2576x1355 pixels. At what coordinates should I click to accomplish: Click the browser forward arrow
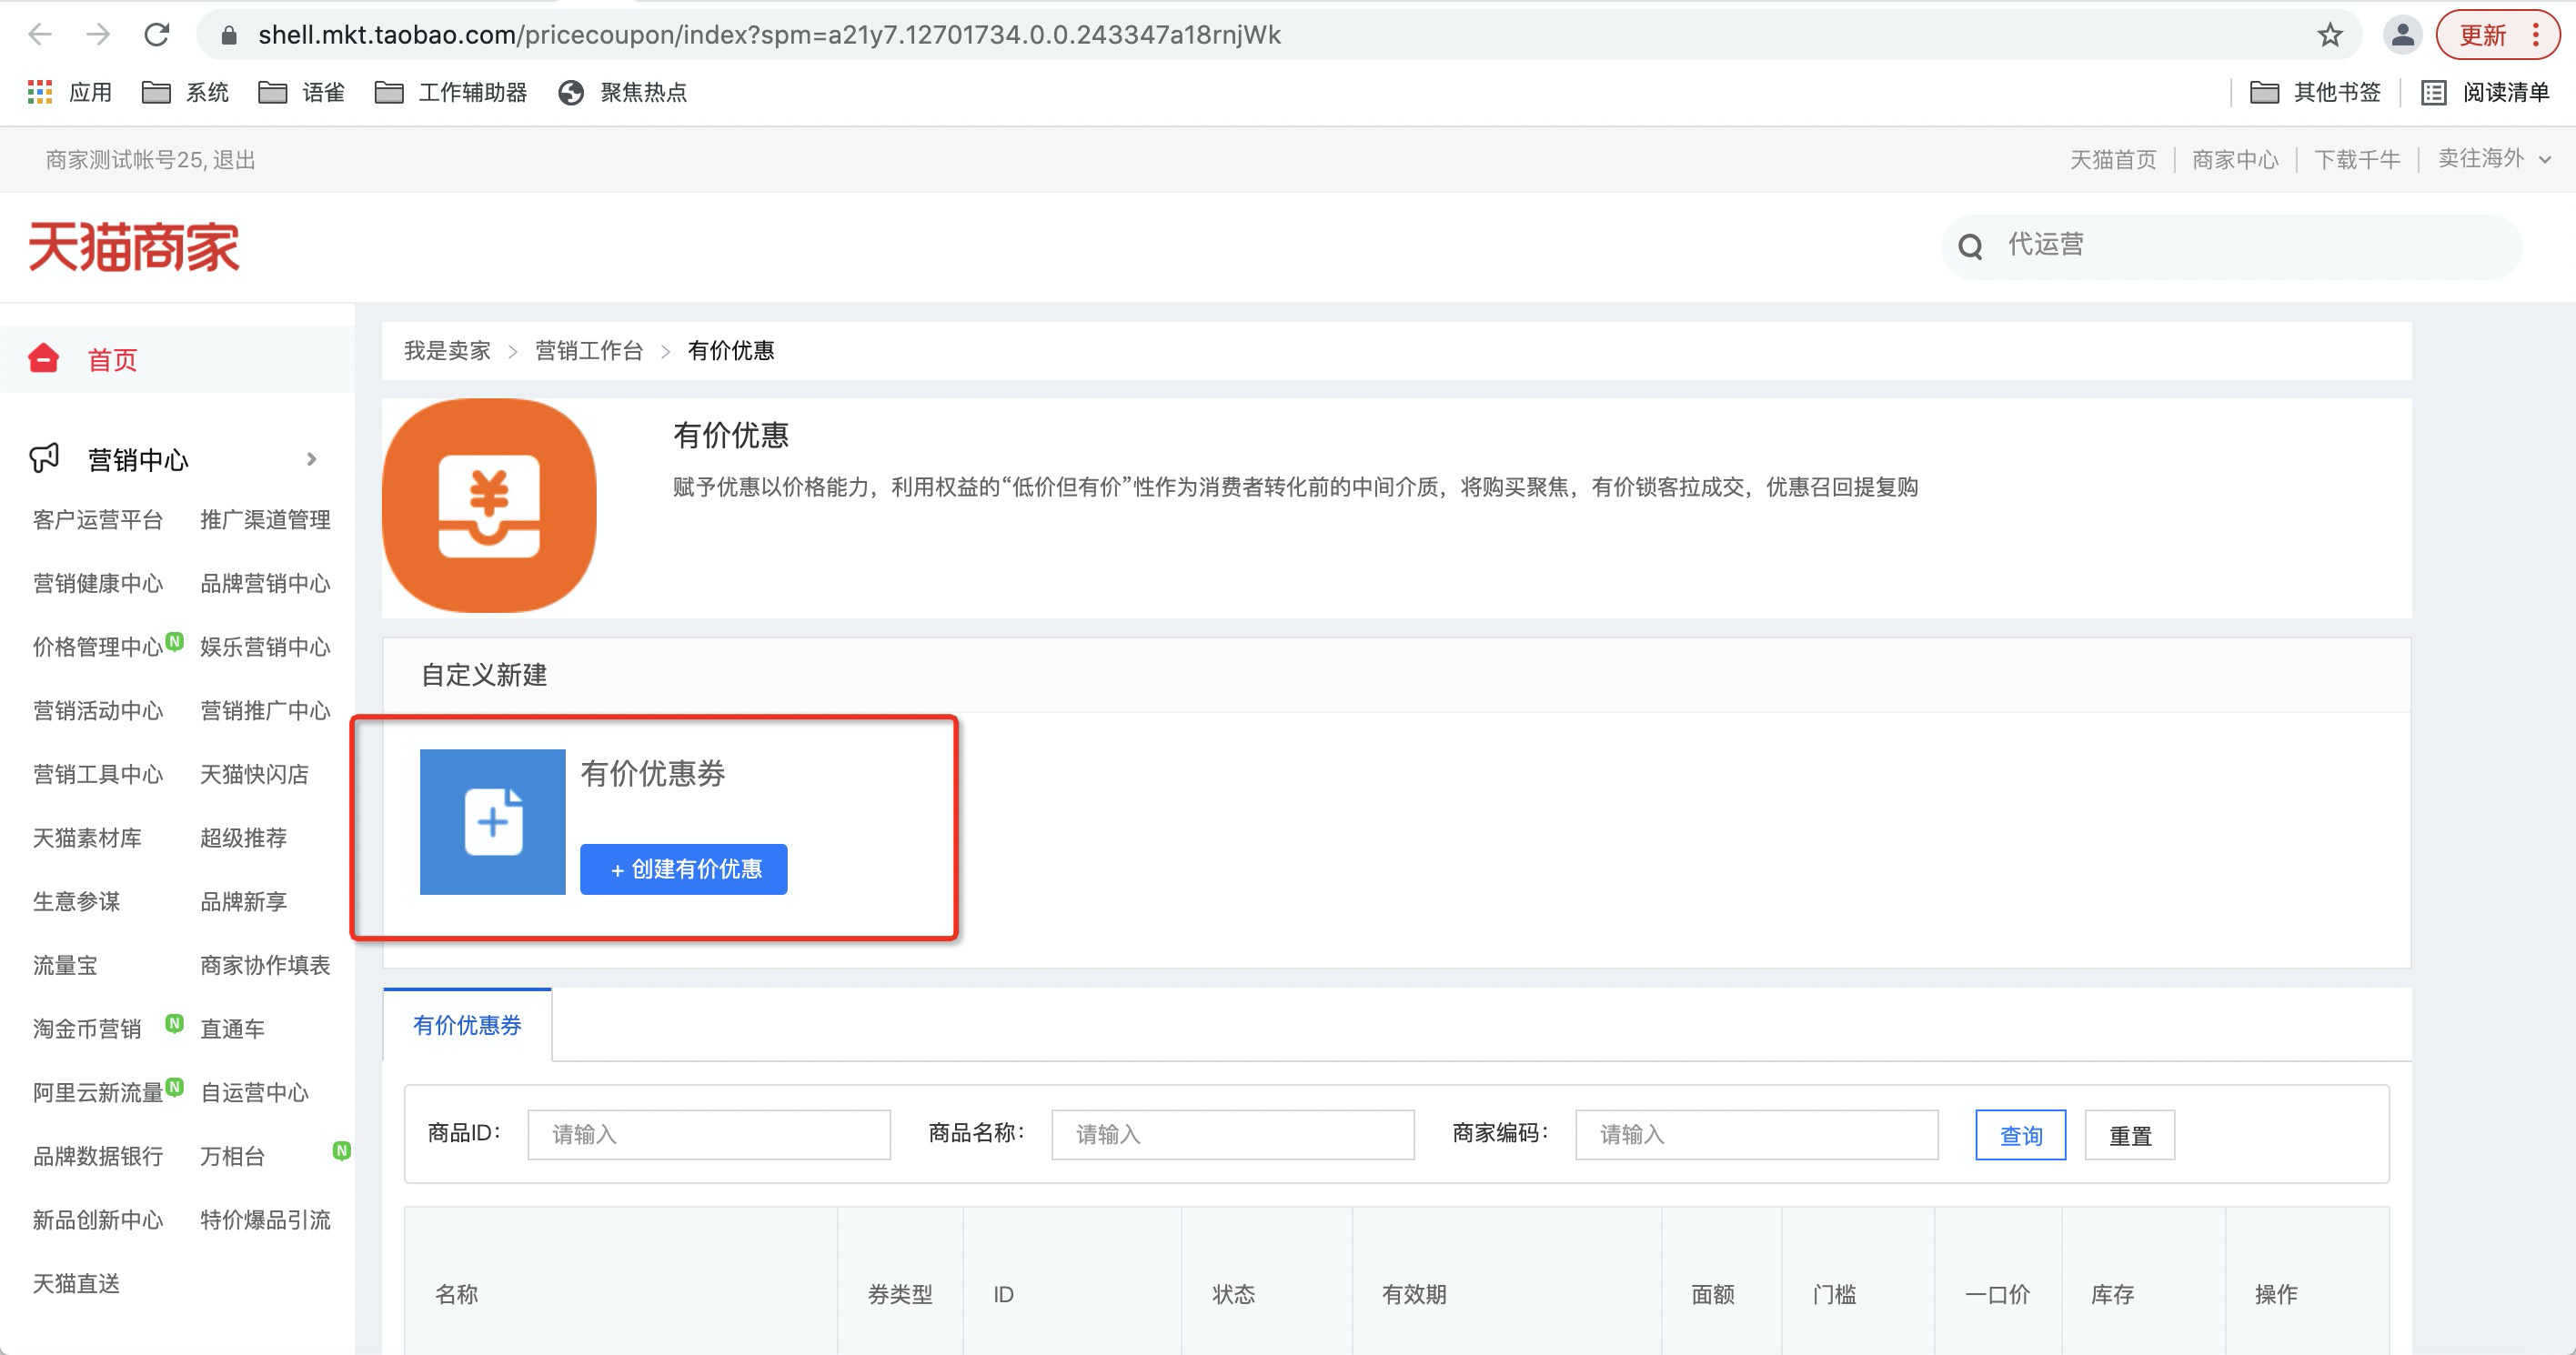click(98, 35)
